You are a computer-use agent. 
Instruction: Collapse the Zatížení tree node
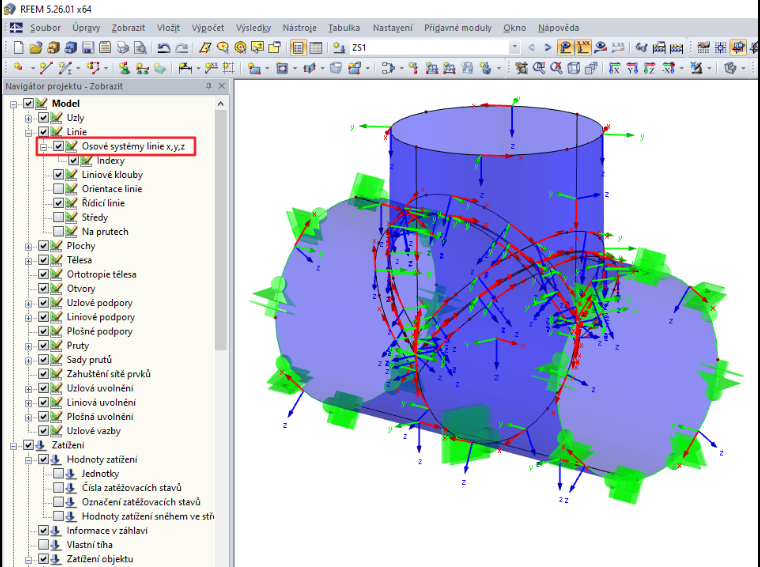pos(14,445)
